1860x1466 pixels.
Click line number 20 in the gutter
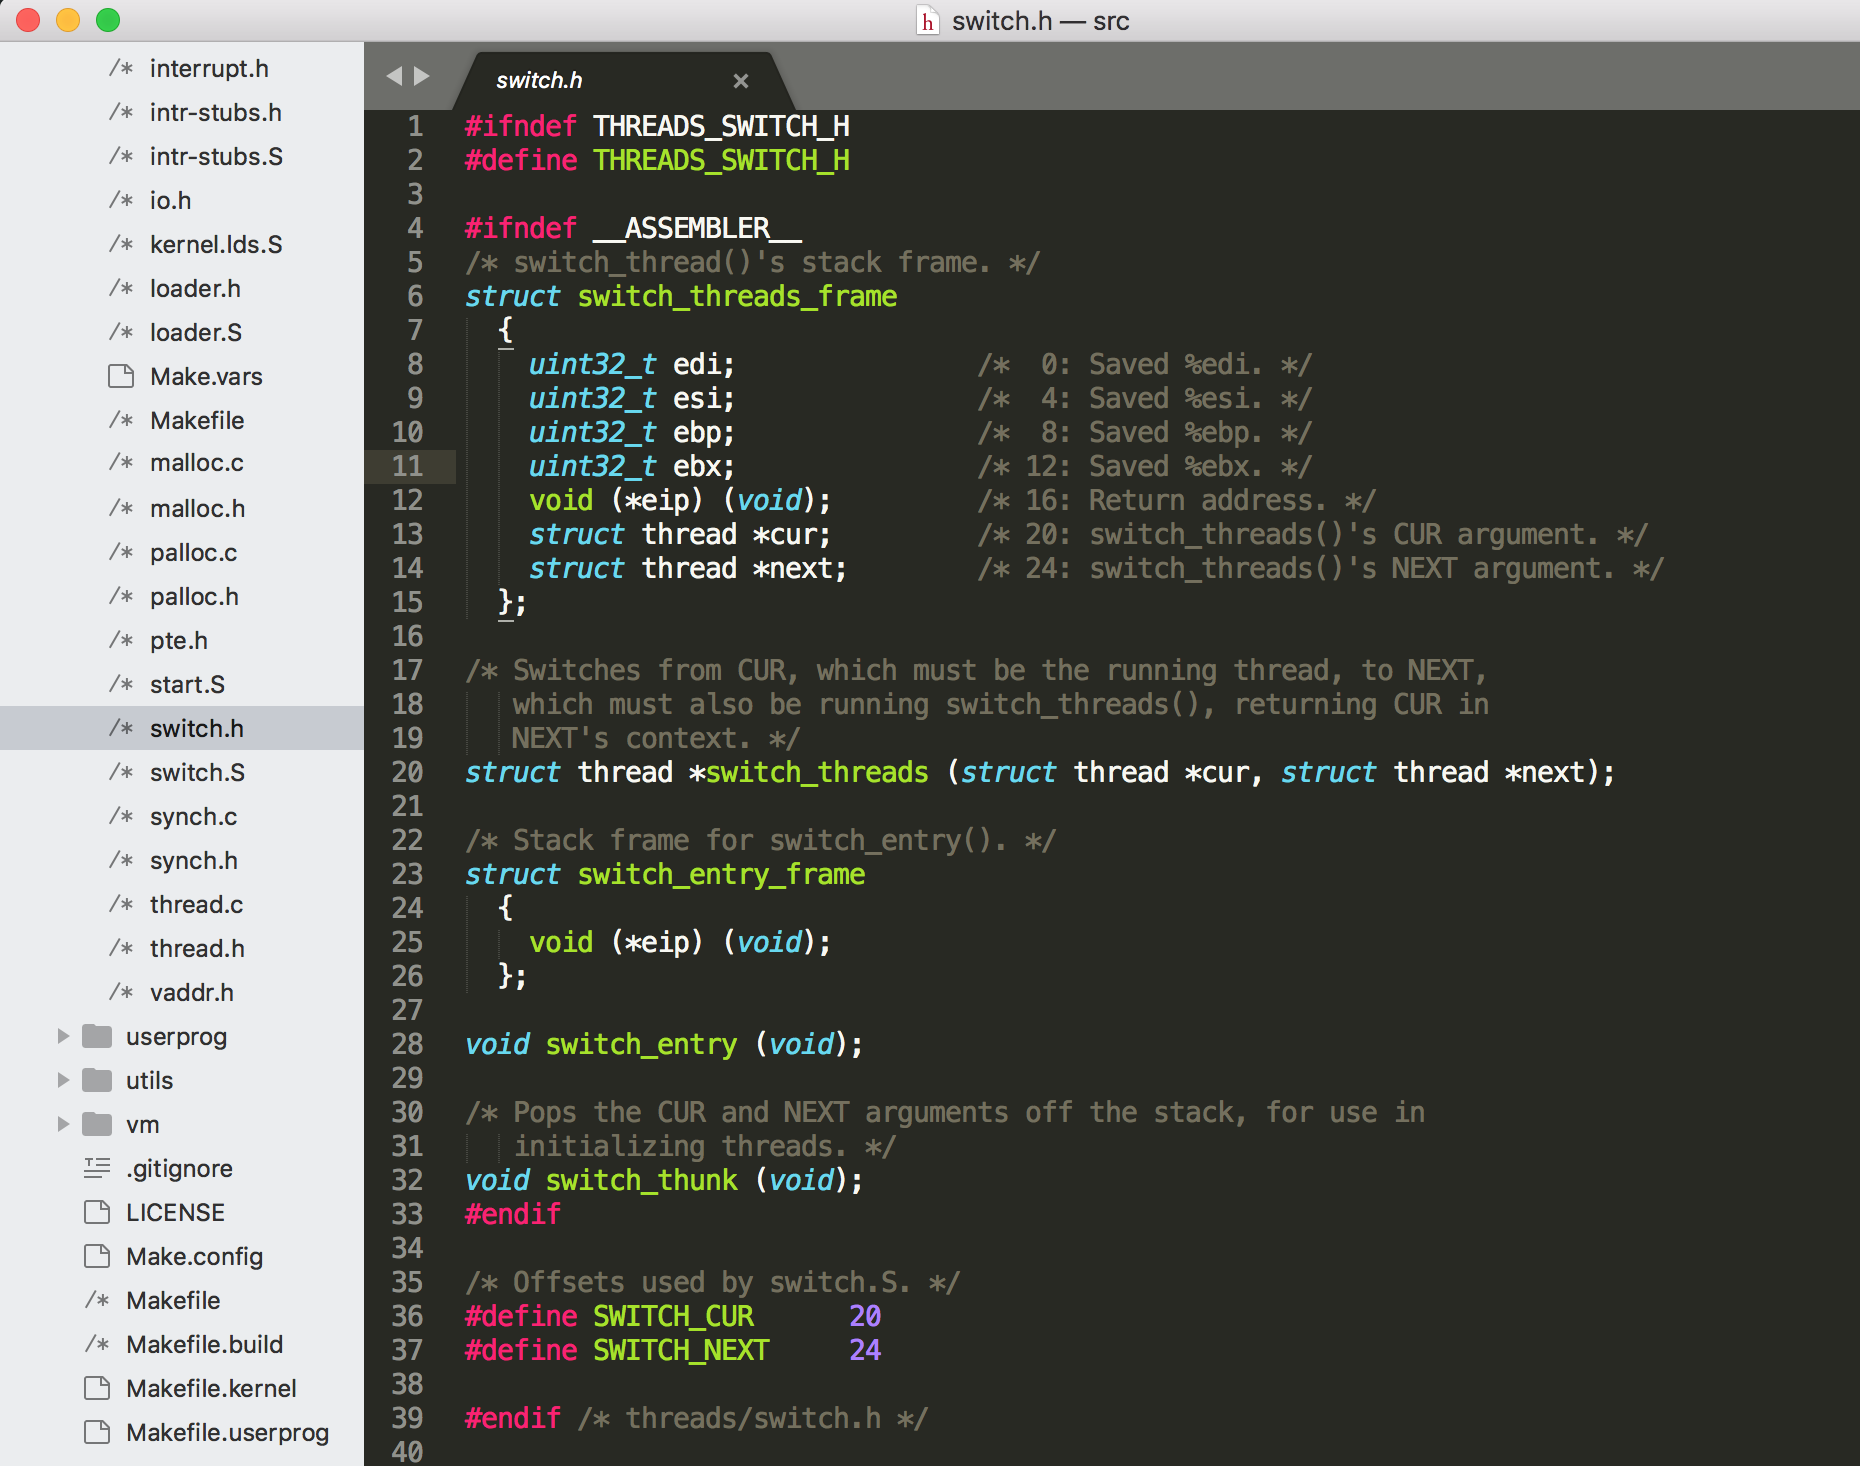pos(407,772)
